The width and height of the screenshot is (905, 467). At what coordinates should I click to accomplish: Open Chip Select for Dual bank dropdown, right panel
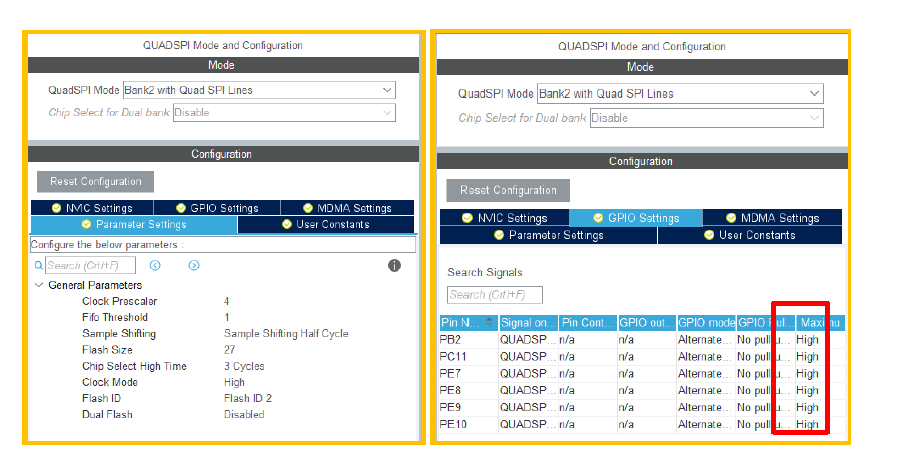click(x=706, y=118)
